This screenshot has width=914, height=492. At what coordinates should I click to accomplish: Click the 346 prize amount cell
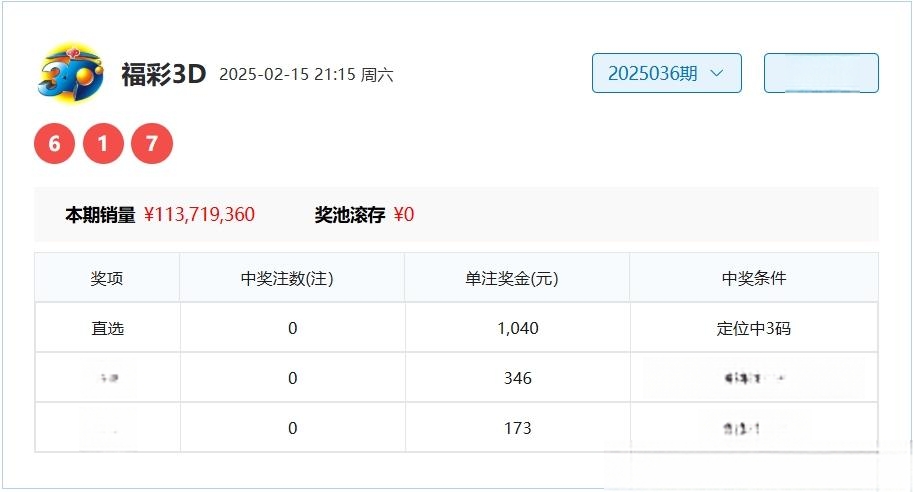click(518, 378)
